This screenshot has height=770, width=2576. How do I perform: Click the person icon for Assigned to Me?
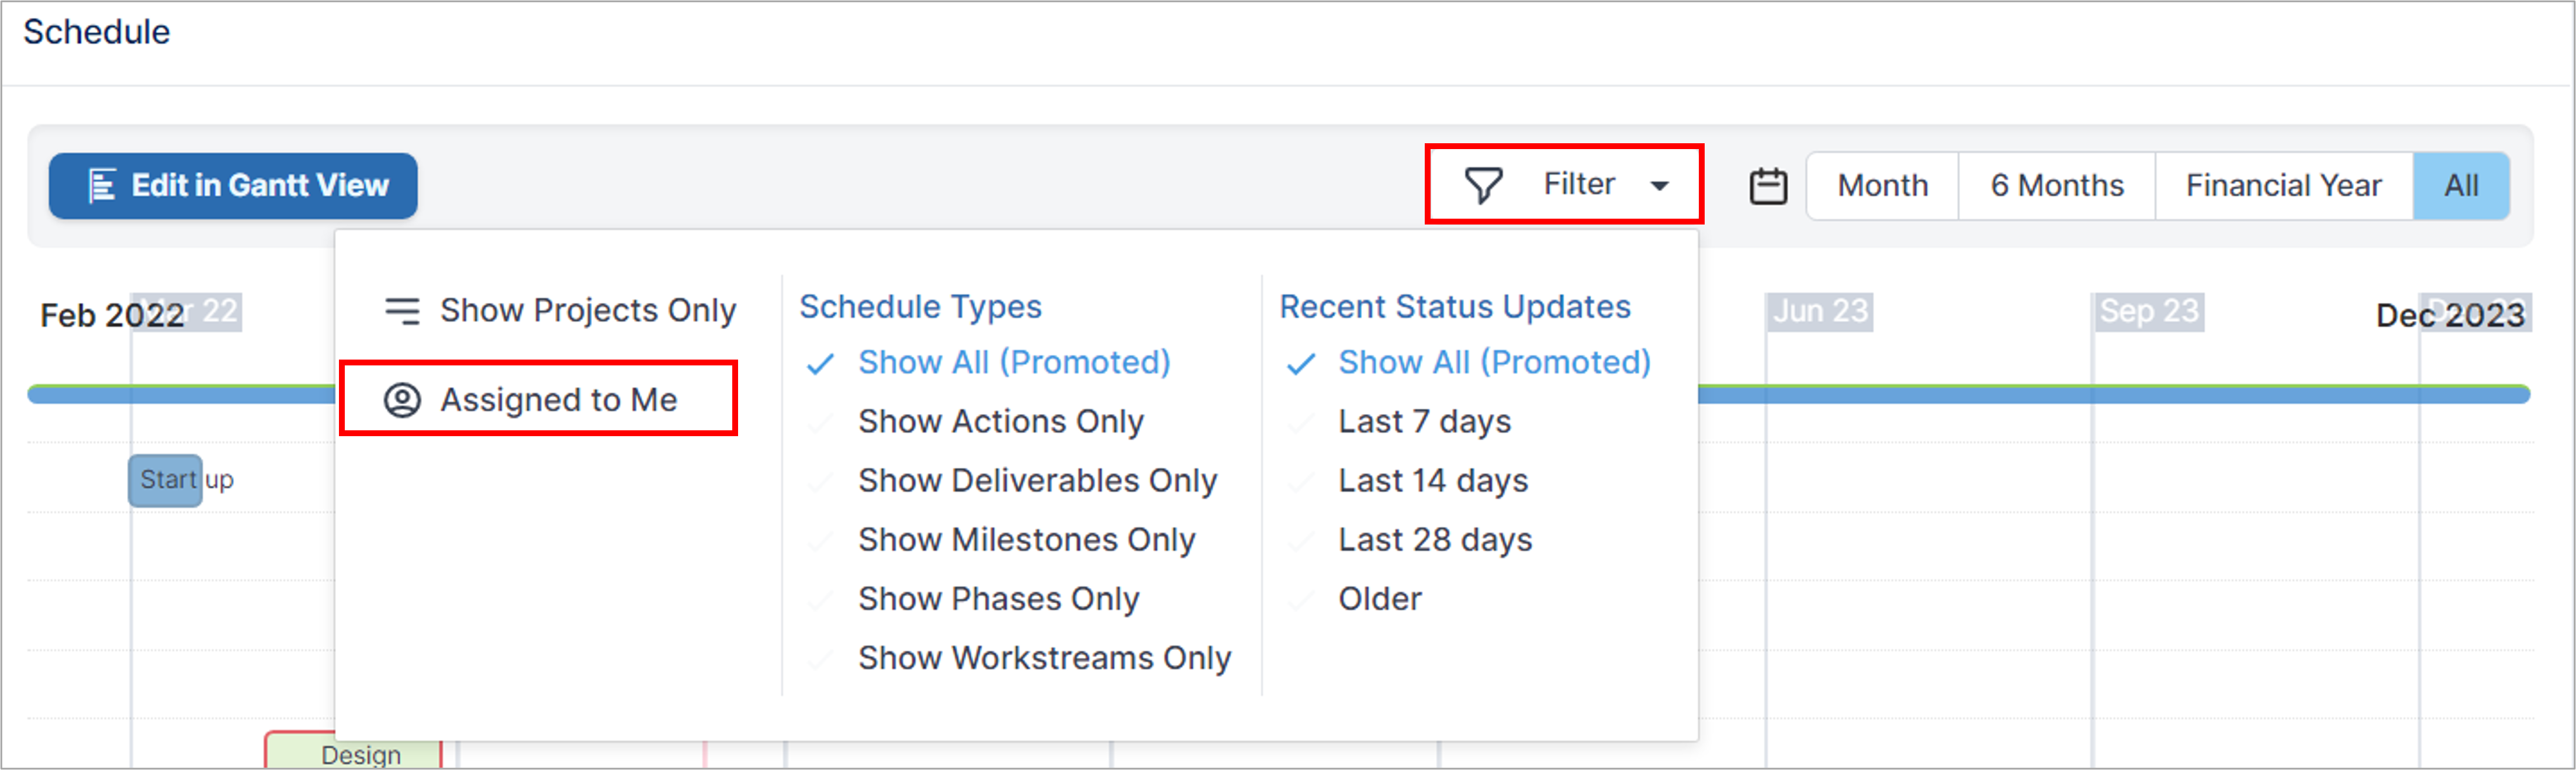point(402,400)
